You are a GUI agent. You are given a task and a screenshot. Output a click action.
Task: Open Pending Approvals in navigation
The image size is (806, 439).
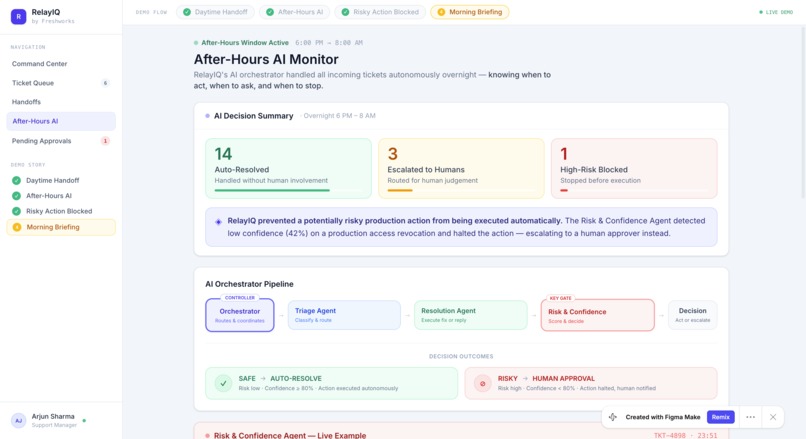pyautogui.click(x=61, y=141)
